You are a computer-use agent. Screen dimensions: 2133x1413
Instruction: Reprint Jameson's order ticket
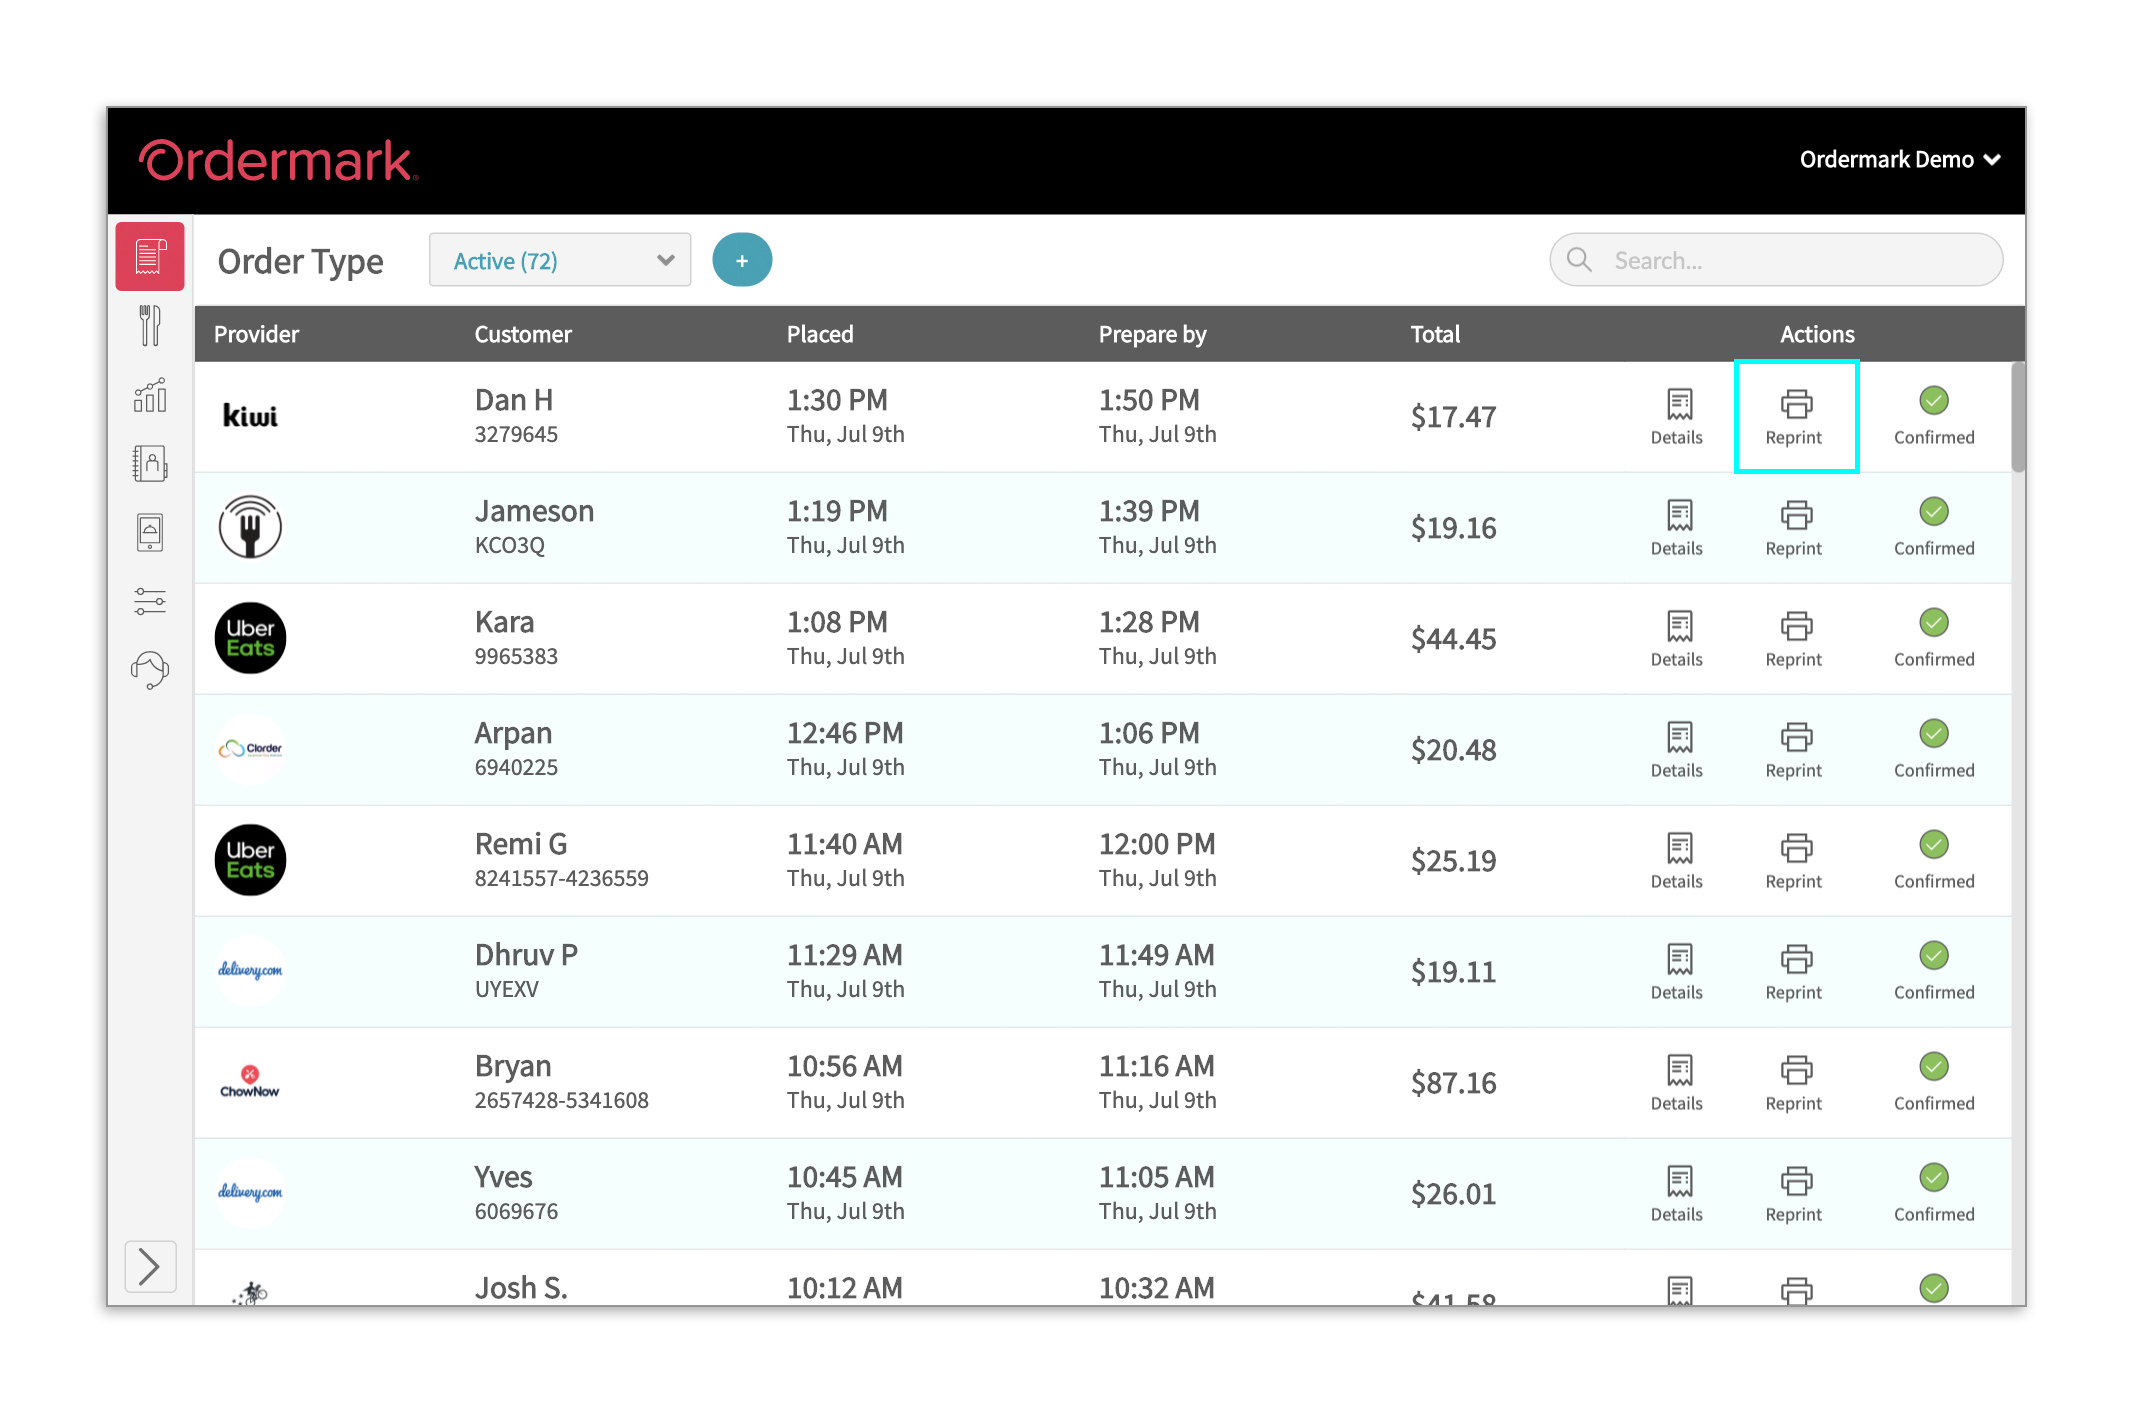pos(1794,527)
